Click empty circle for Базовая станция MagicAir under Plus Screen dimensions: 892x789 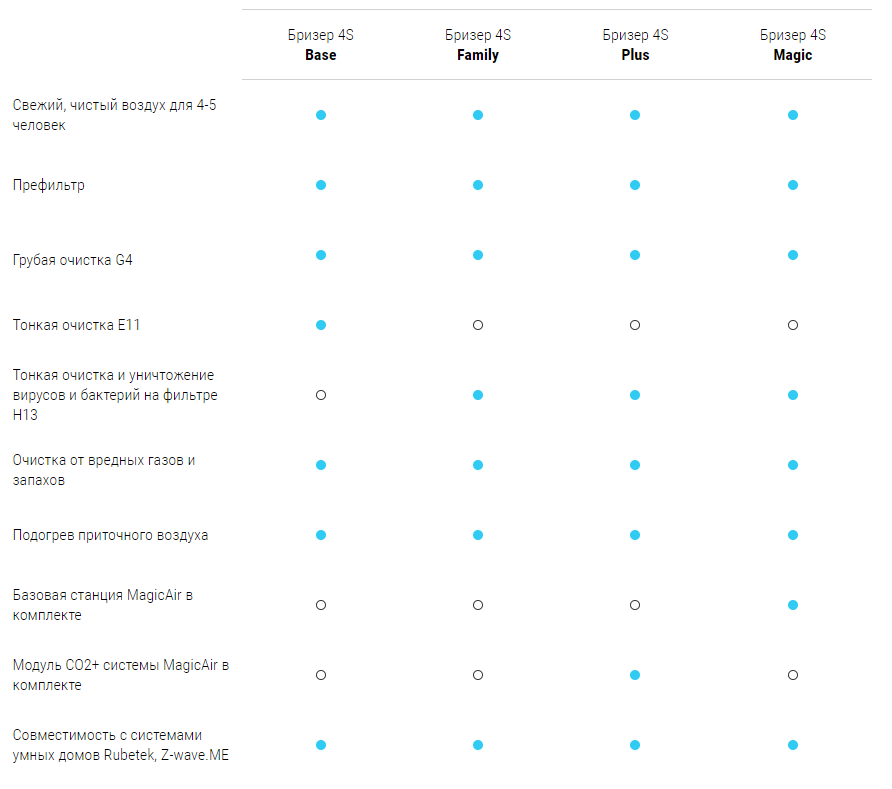(635, 605)
